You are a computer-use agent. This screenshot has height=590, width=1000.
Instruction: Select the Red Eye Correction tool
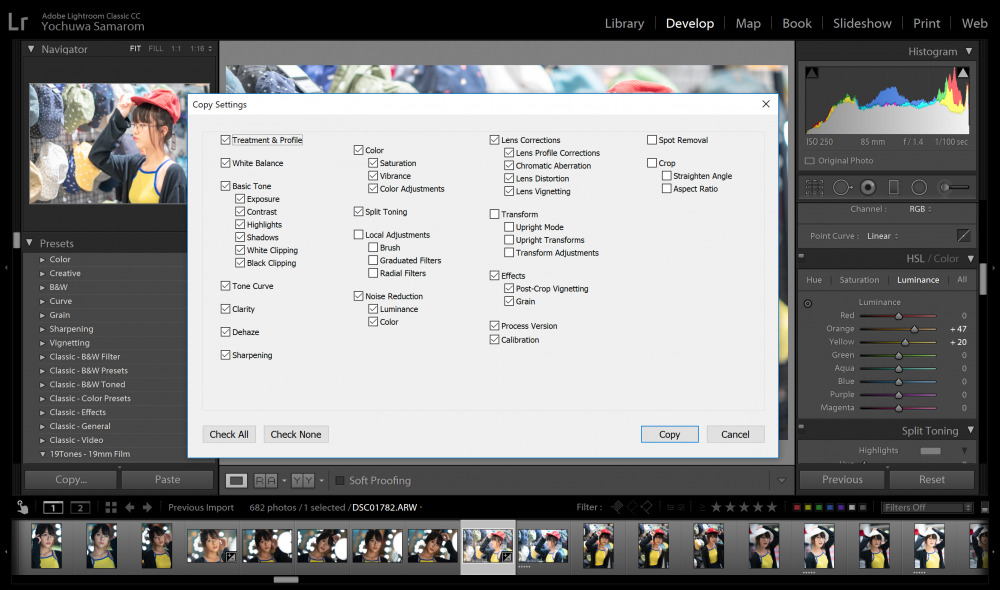click(x=868, y=187)
